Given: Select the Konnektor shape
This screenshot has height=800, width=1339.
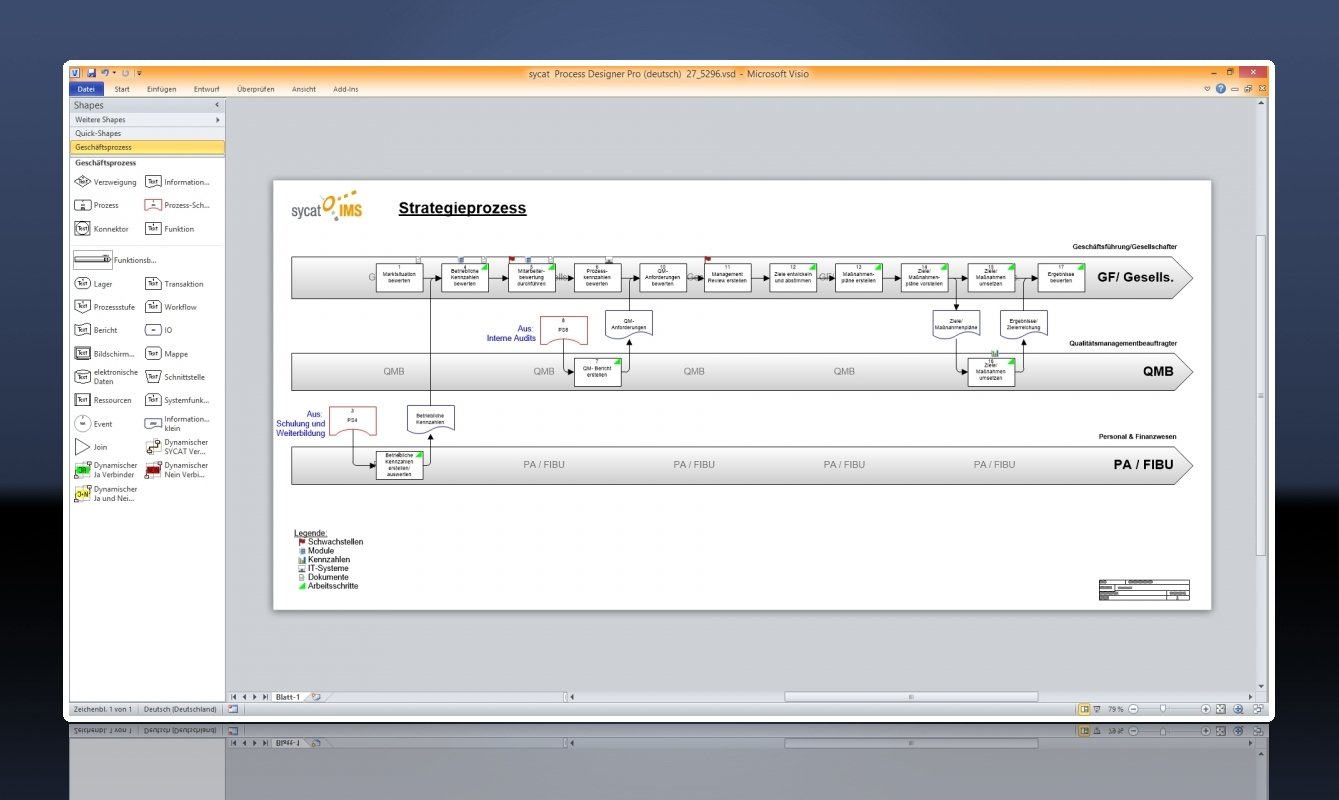Looking at the screenshot, I should [101, 229].
